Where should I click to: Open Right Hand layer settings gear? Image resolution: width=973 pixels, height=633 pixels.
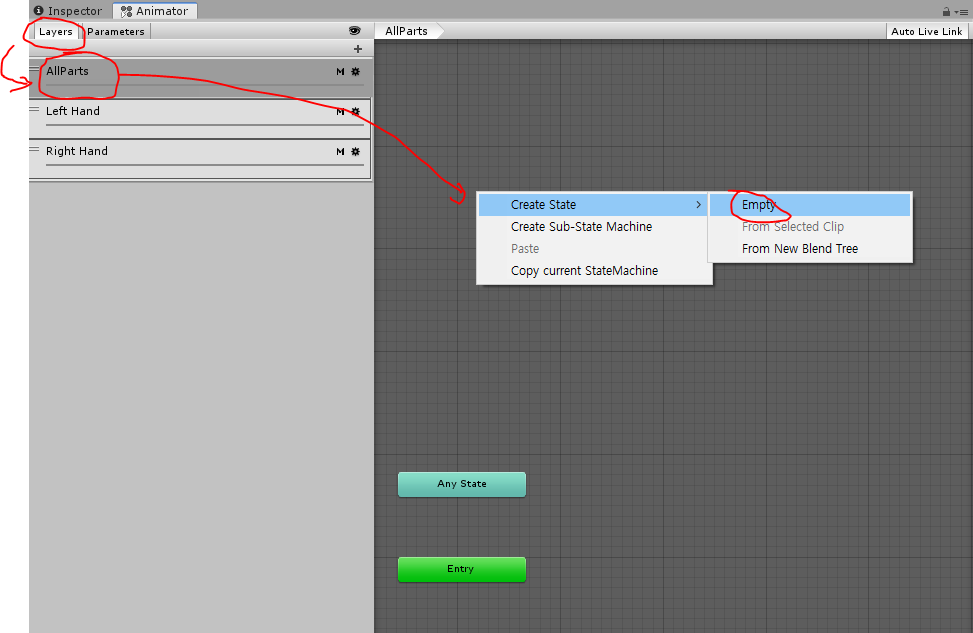(356, 151)
